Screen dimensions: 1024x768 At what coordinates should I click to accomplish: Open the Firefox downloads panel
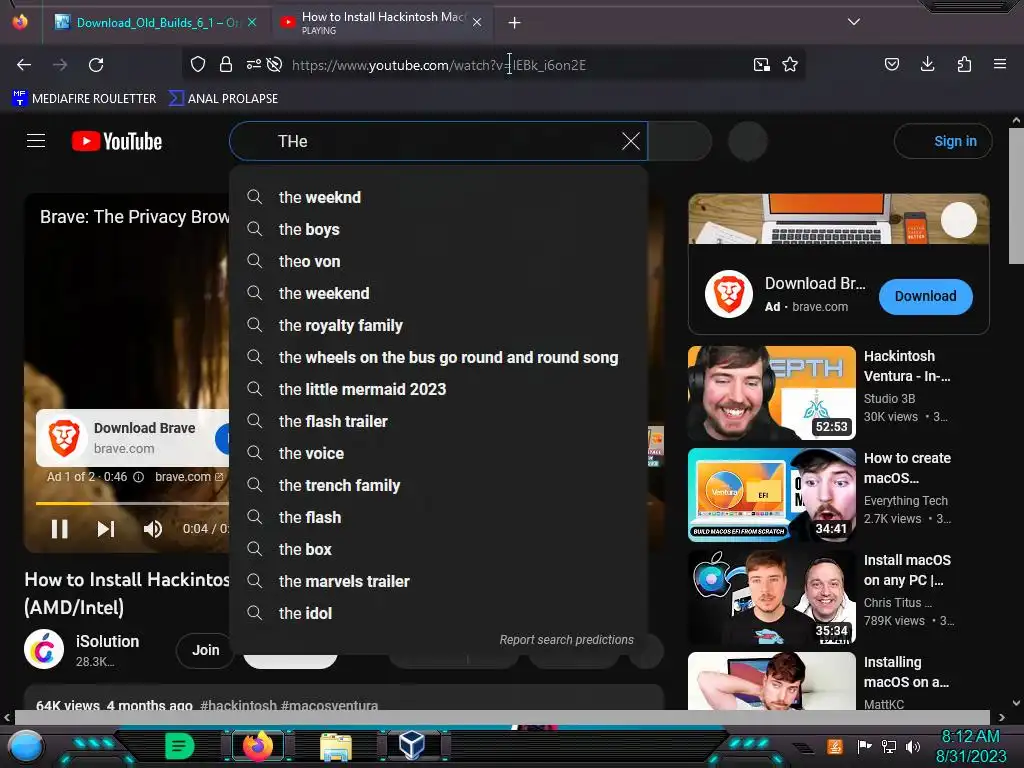pos(927,64)
